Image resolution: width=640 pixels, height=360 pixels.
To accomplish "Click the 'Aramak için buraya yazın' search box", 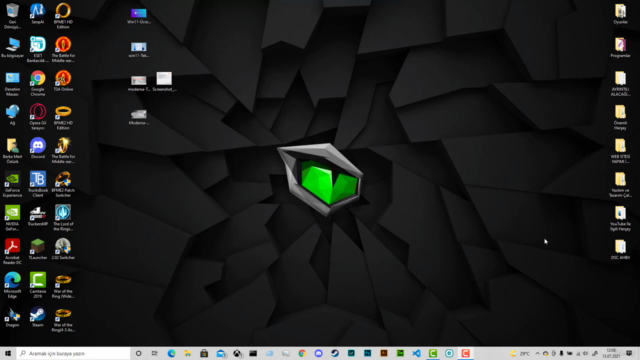I will 73,353.
